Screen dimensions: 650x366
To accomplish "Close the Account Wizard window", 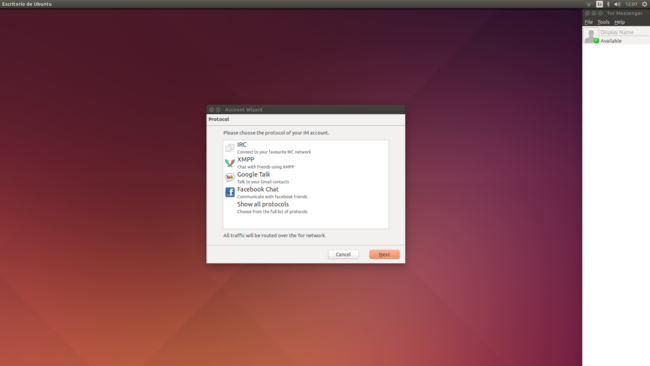I will (x=211, y=109).
